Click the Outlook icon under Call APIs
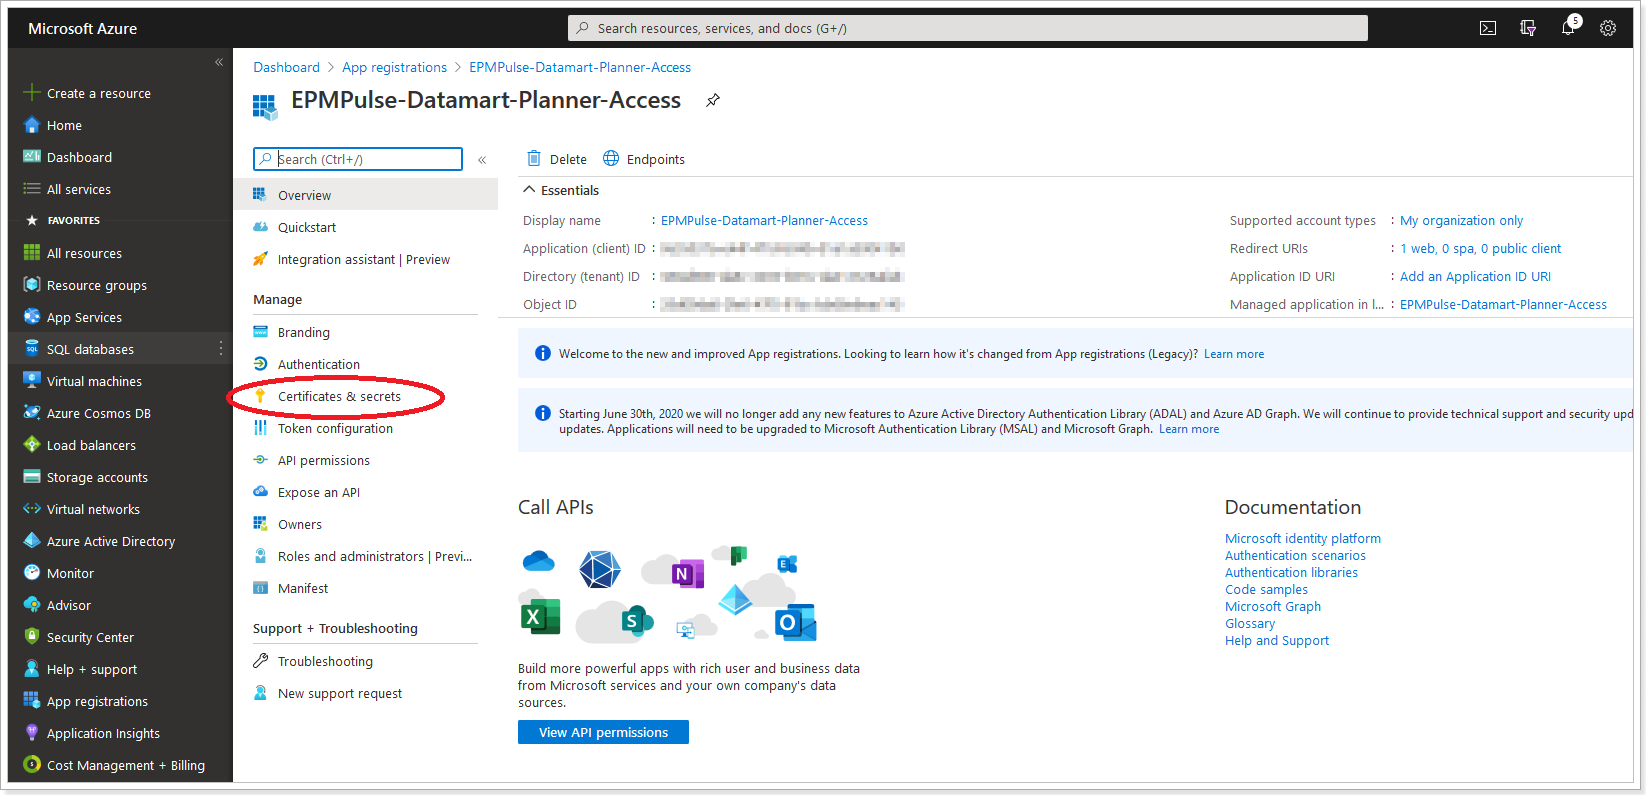1646x795 pixels. pos(796,622)
